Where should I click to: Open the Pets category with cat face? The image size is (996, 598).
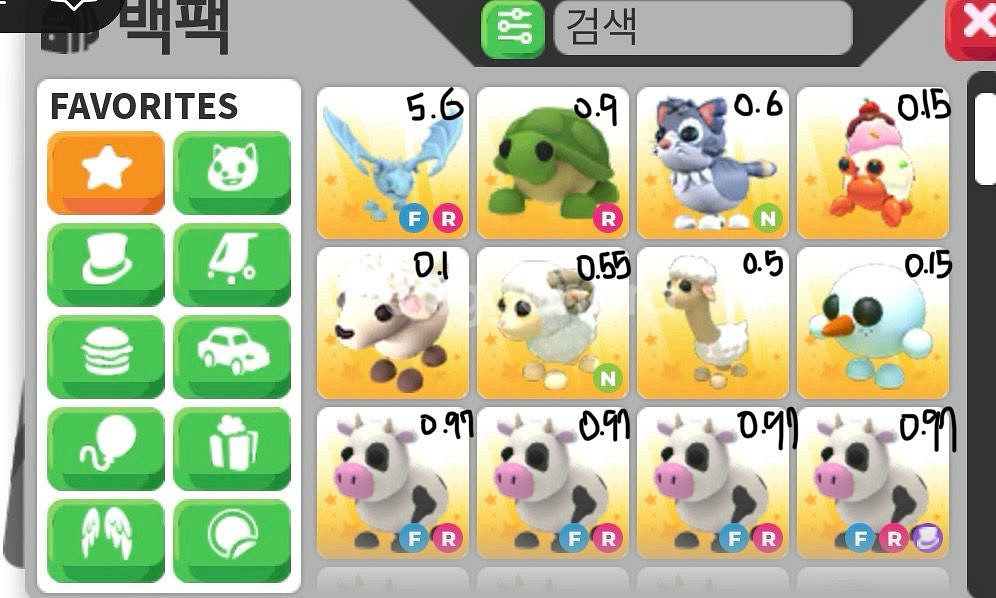pos(232,172)
